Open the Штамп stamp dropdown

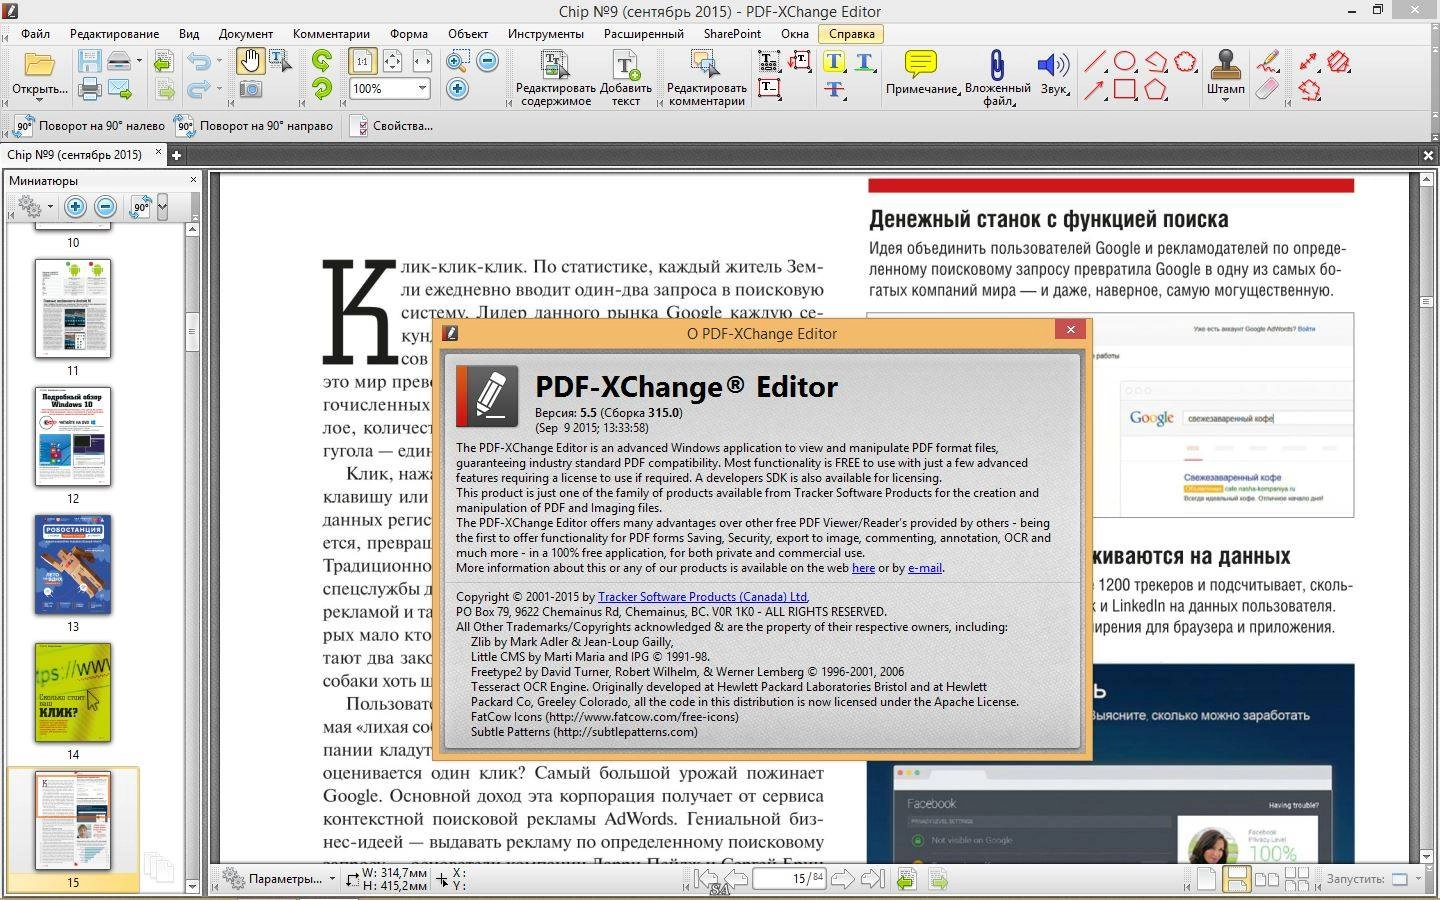click(x=1225, y=101)
